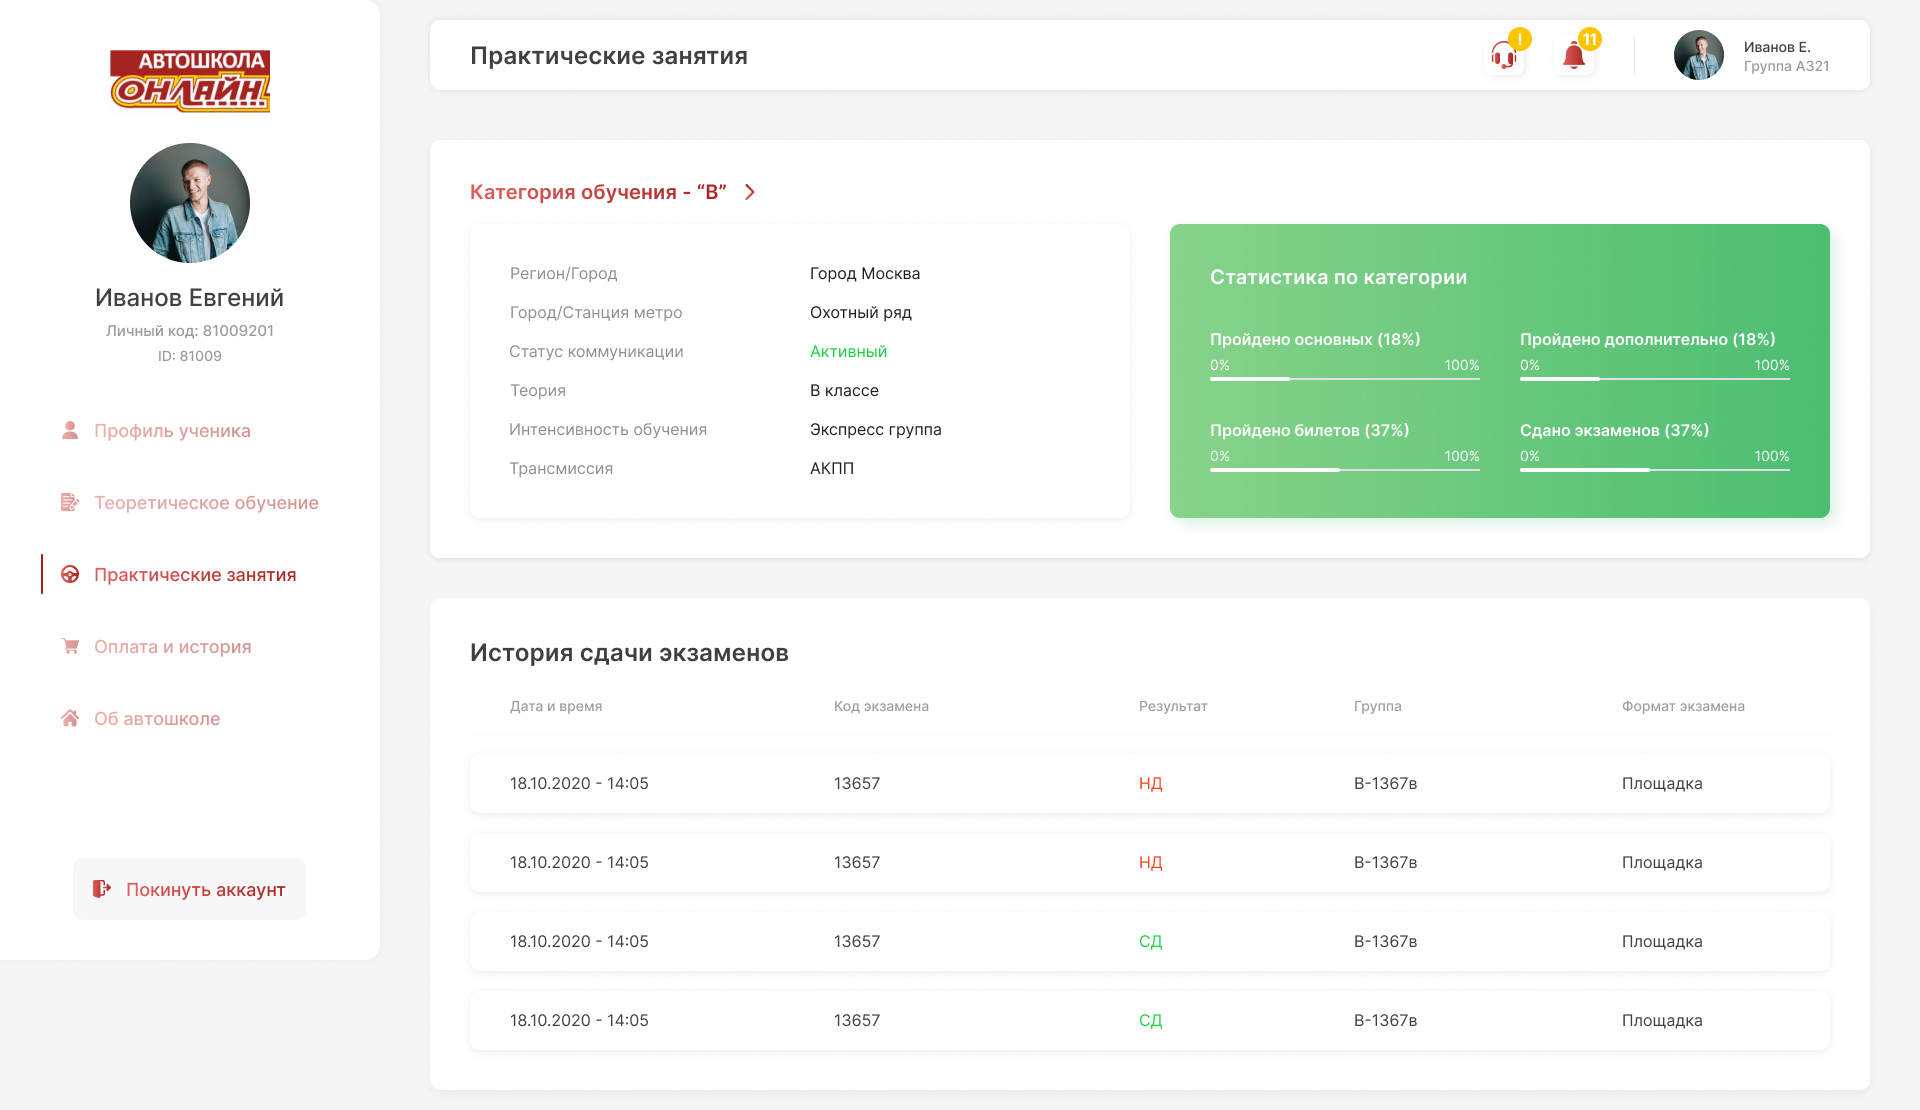Click Город Москва region value
Viewport: 1920px width, 1110px height.
[x=865, y=273]
